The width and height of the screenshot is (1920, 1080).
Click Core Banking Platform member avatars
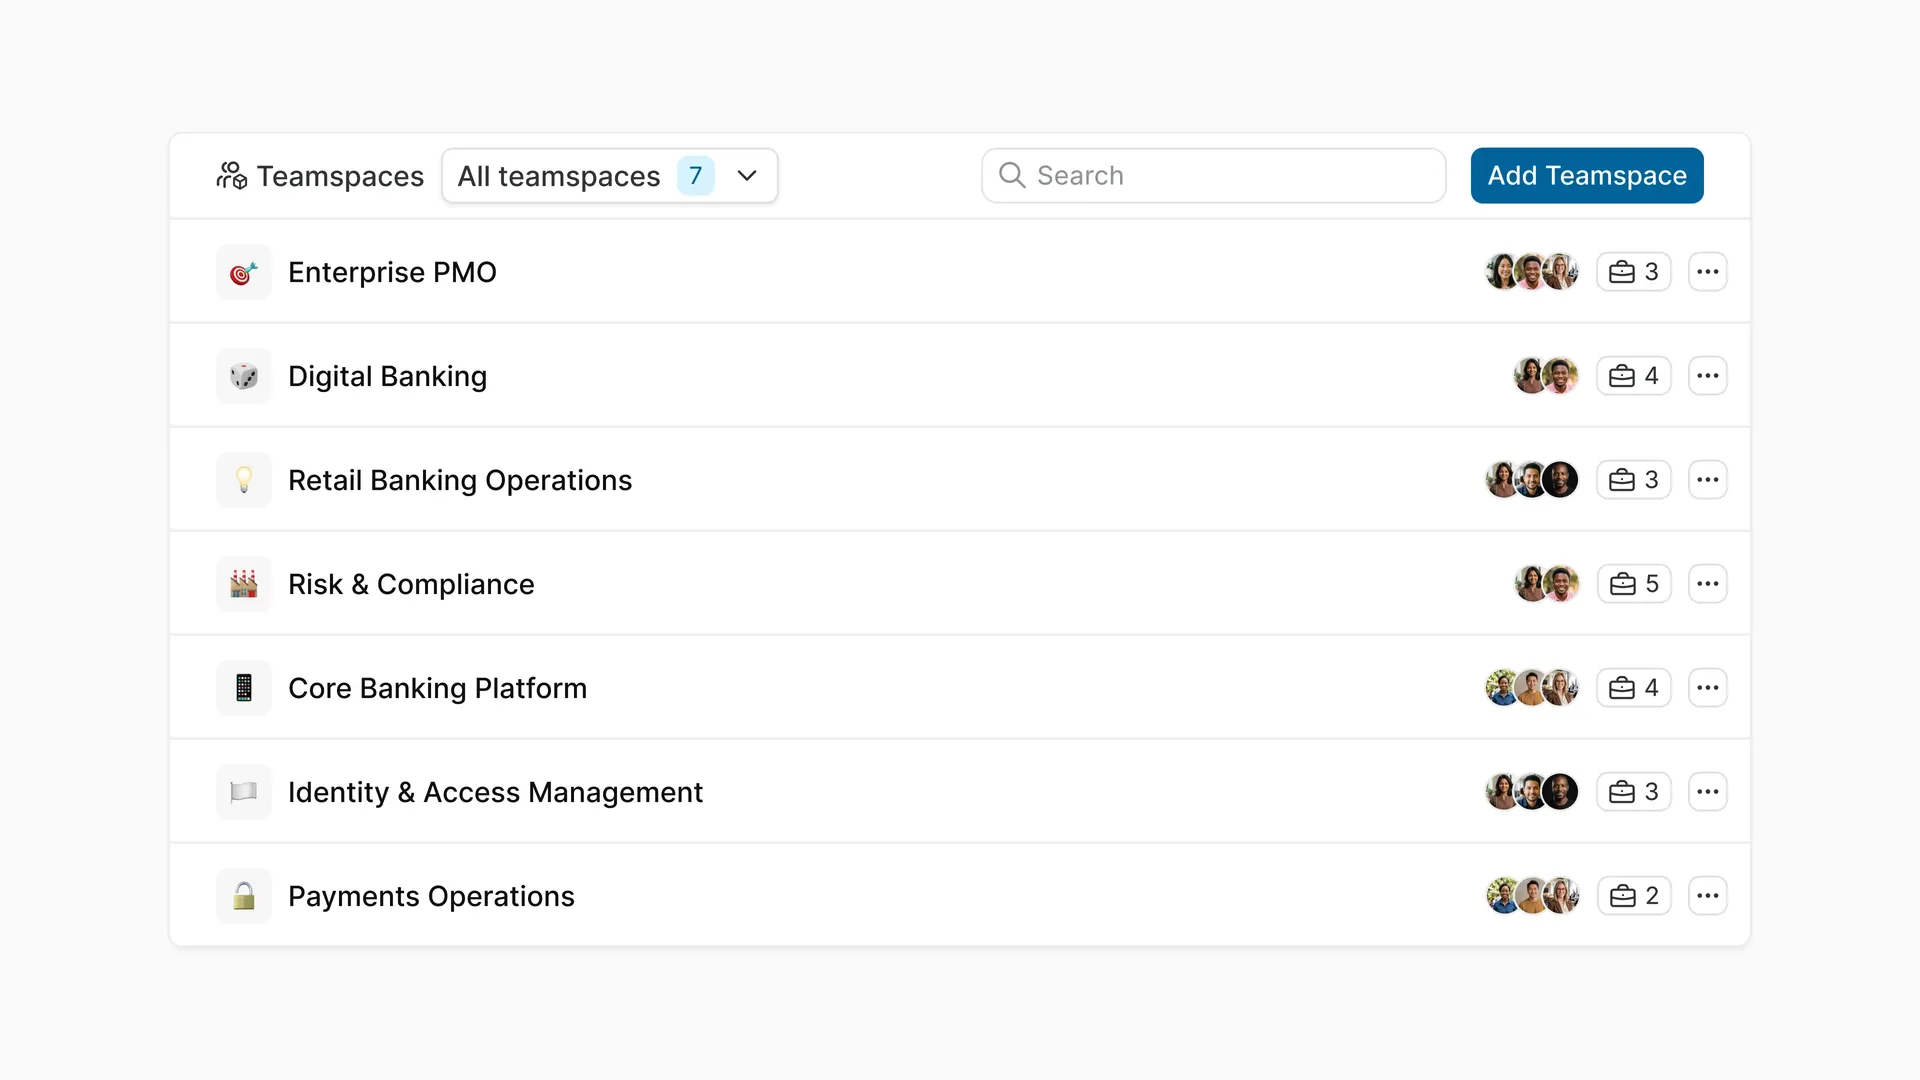[x=1532, y=688]
